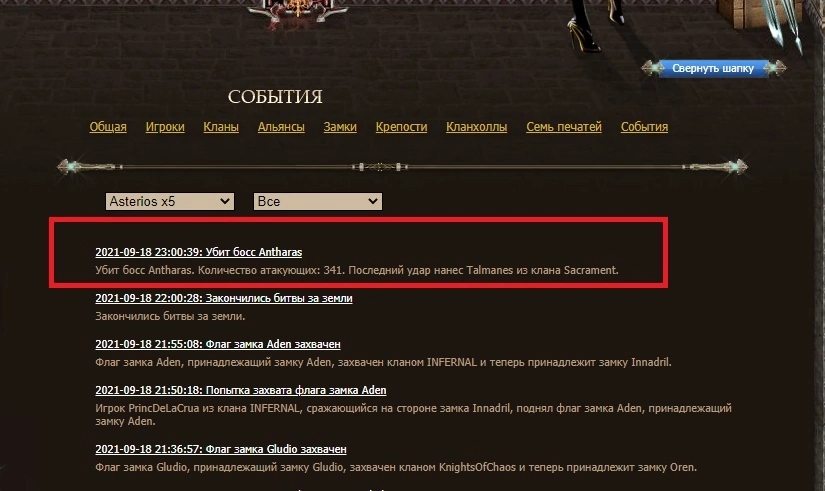825x491 pixels.
Task: Expand the 'Asterios x5' server dropdown
Action: click(x=169, y=201)
